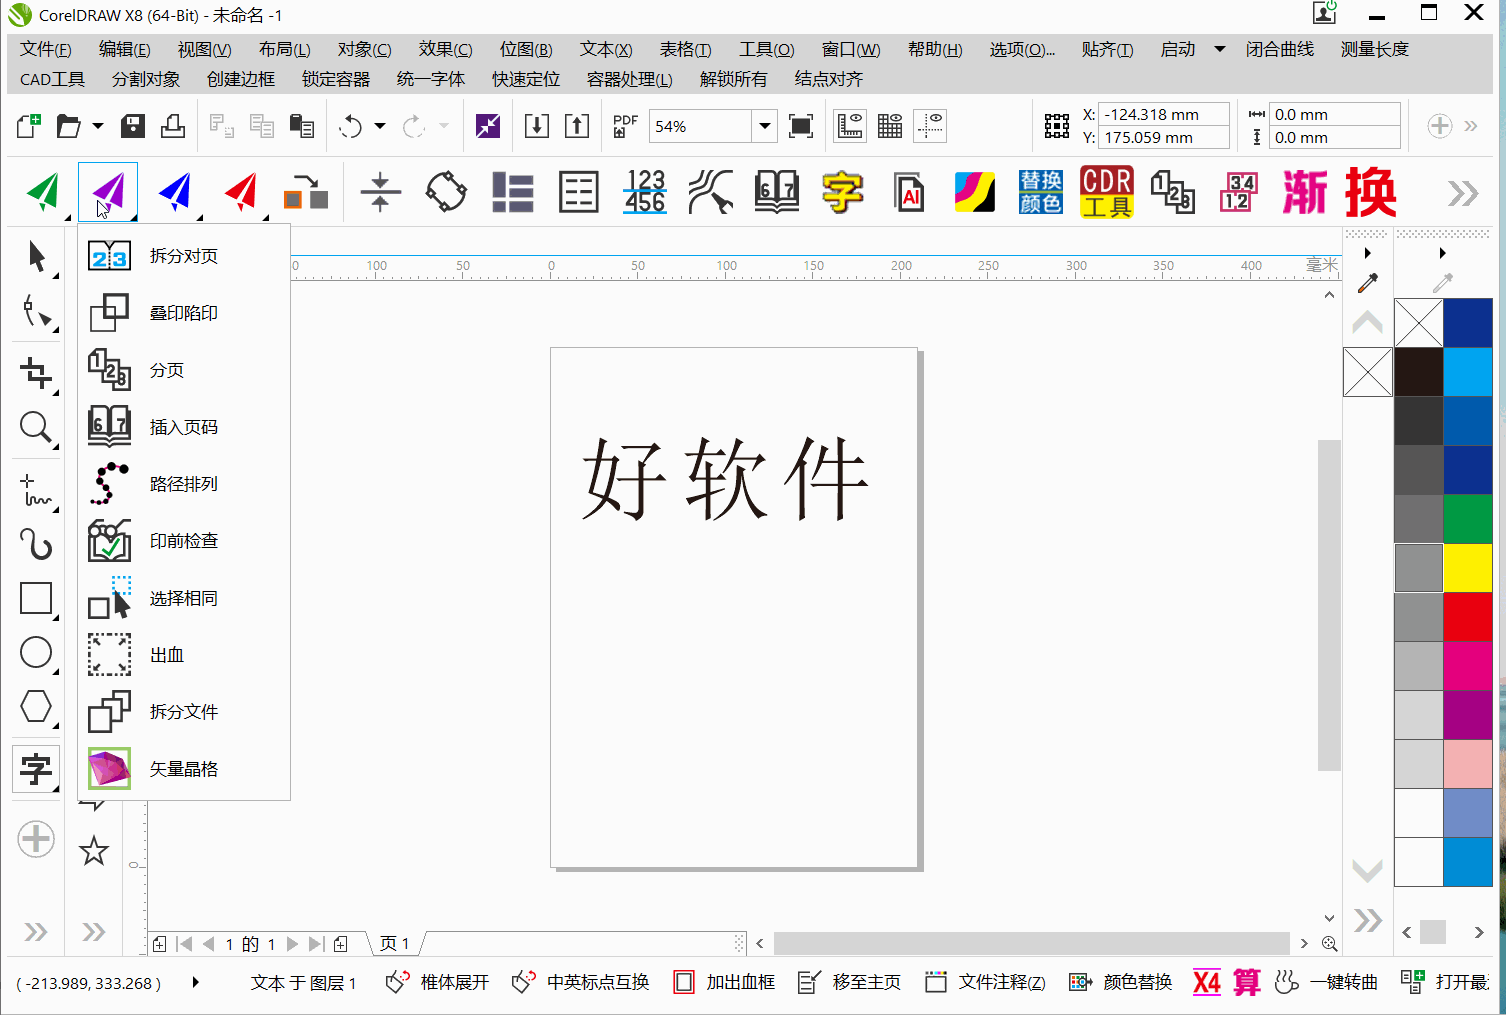Click the yellow 字 font icon
The width and height of the screenshot is (1506, 1015).
point(843,191)
